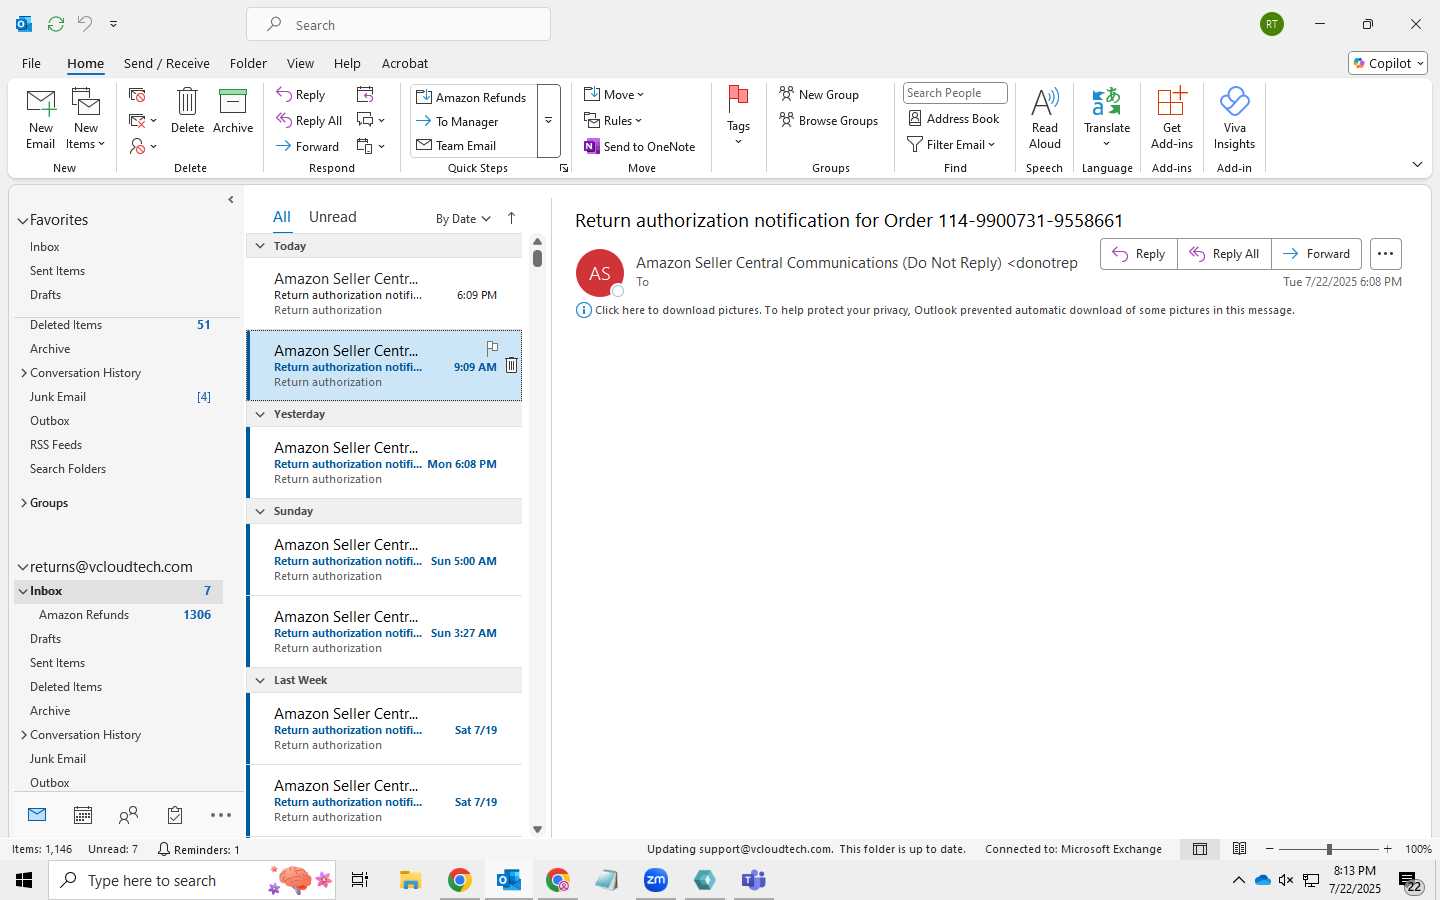Open the 6:09 PM Amazon Seller message
1440x900 pixels.
[x=384, y=294]
